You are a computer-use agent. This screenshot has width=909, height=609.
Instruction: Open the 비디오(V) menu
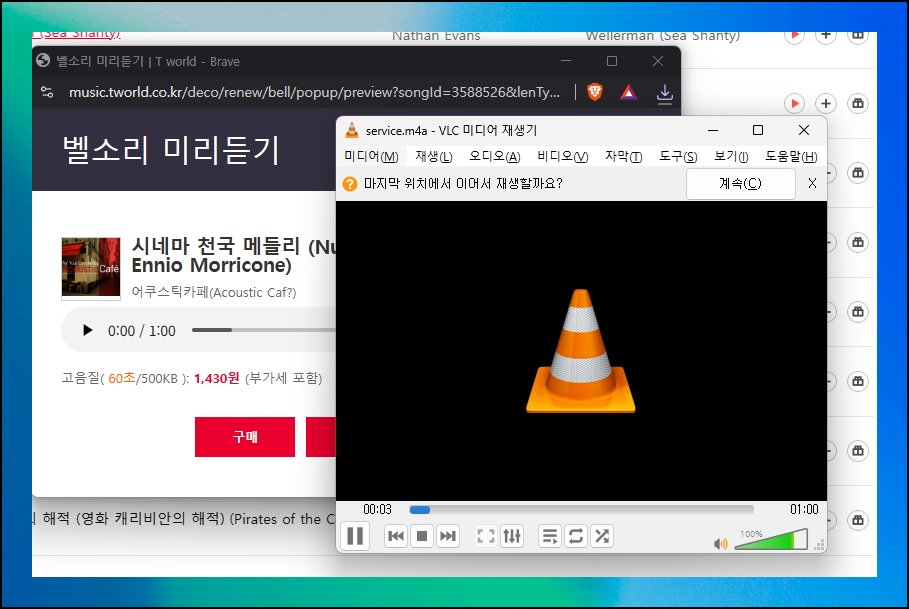(x=562, y=156)
